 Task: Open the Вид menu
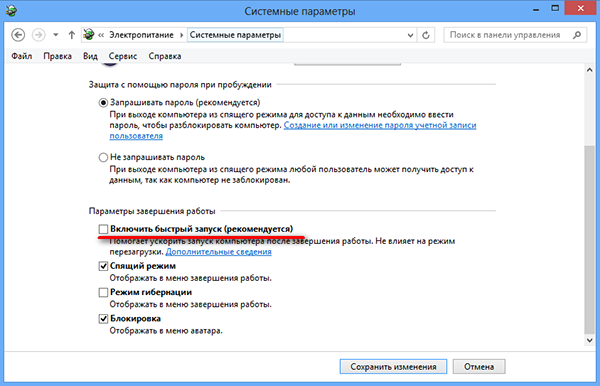pos(90,56)
